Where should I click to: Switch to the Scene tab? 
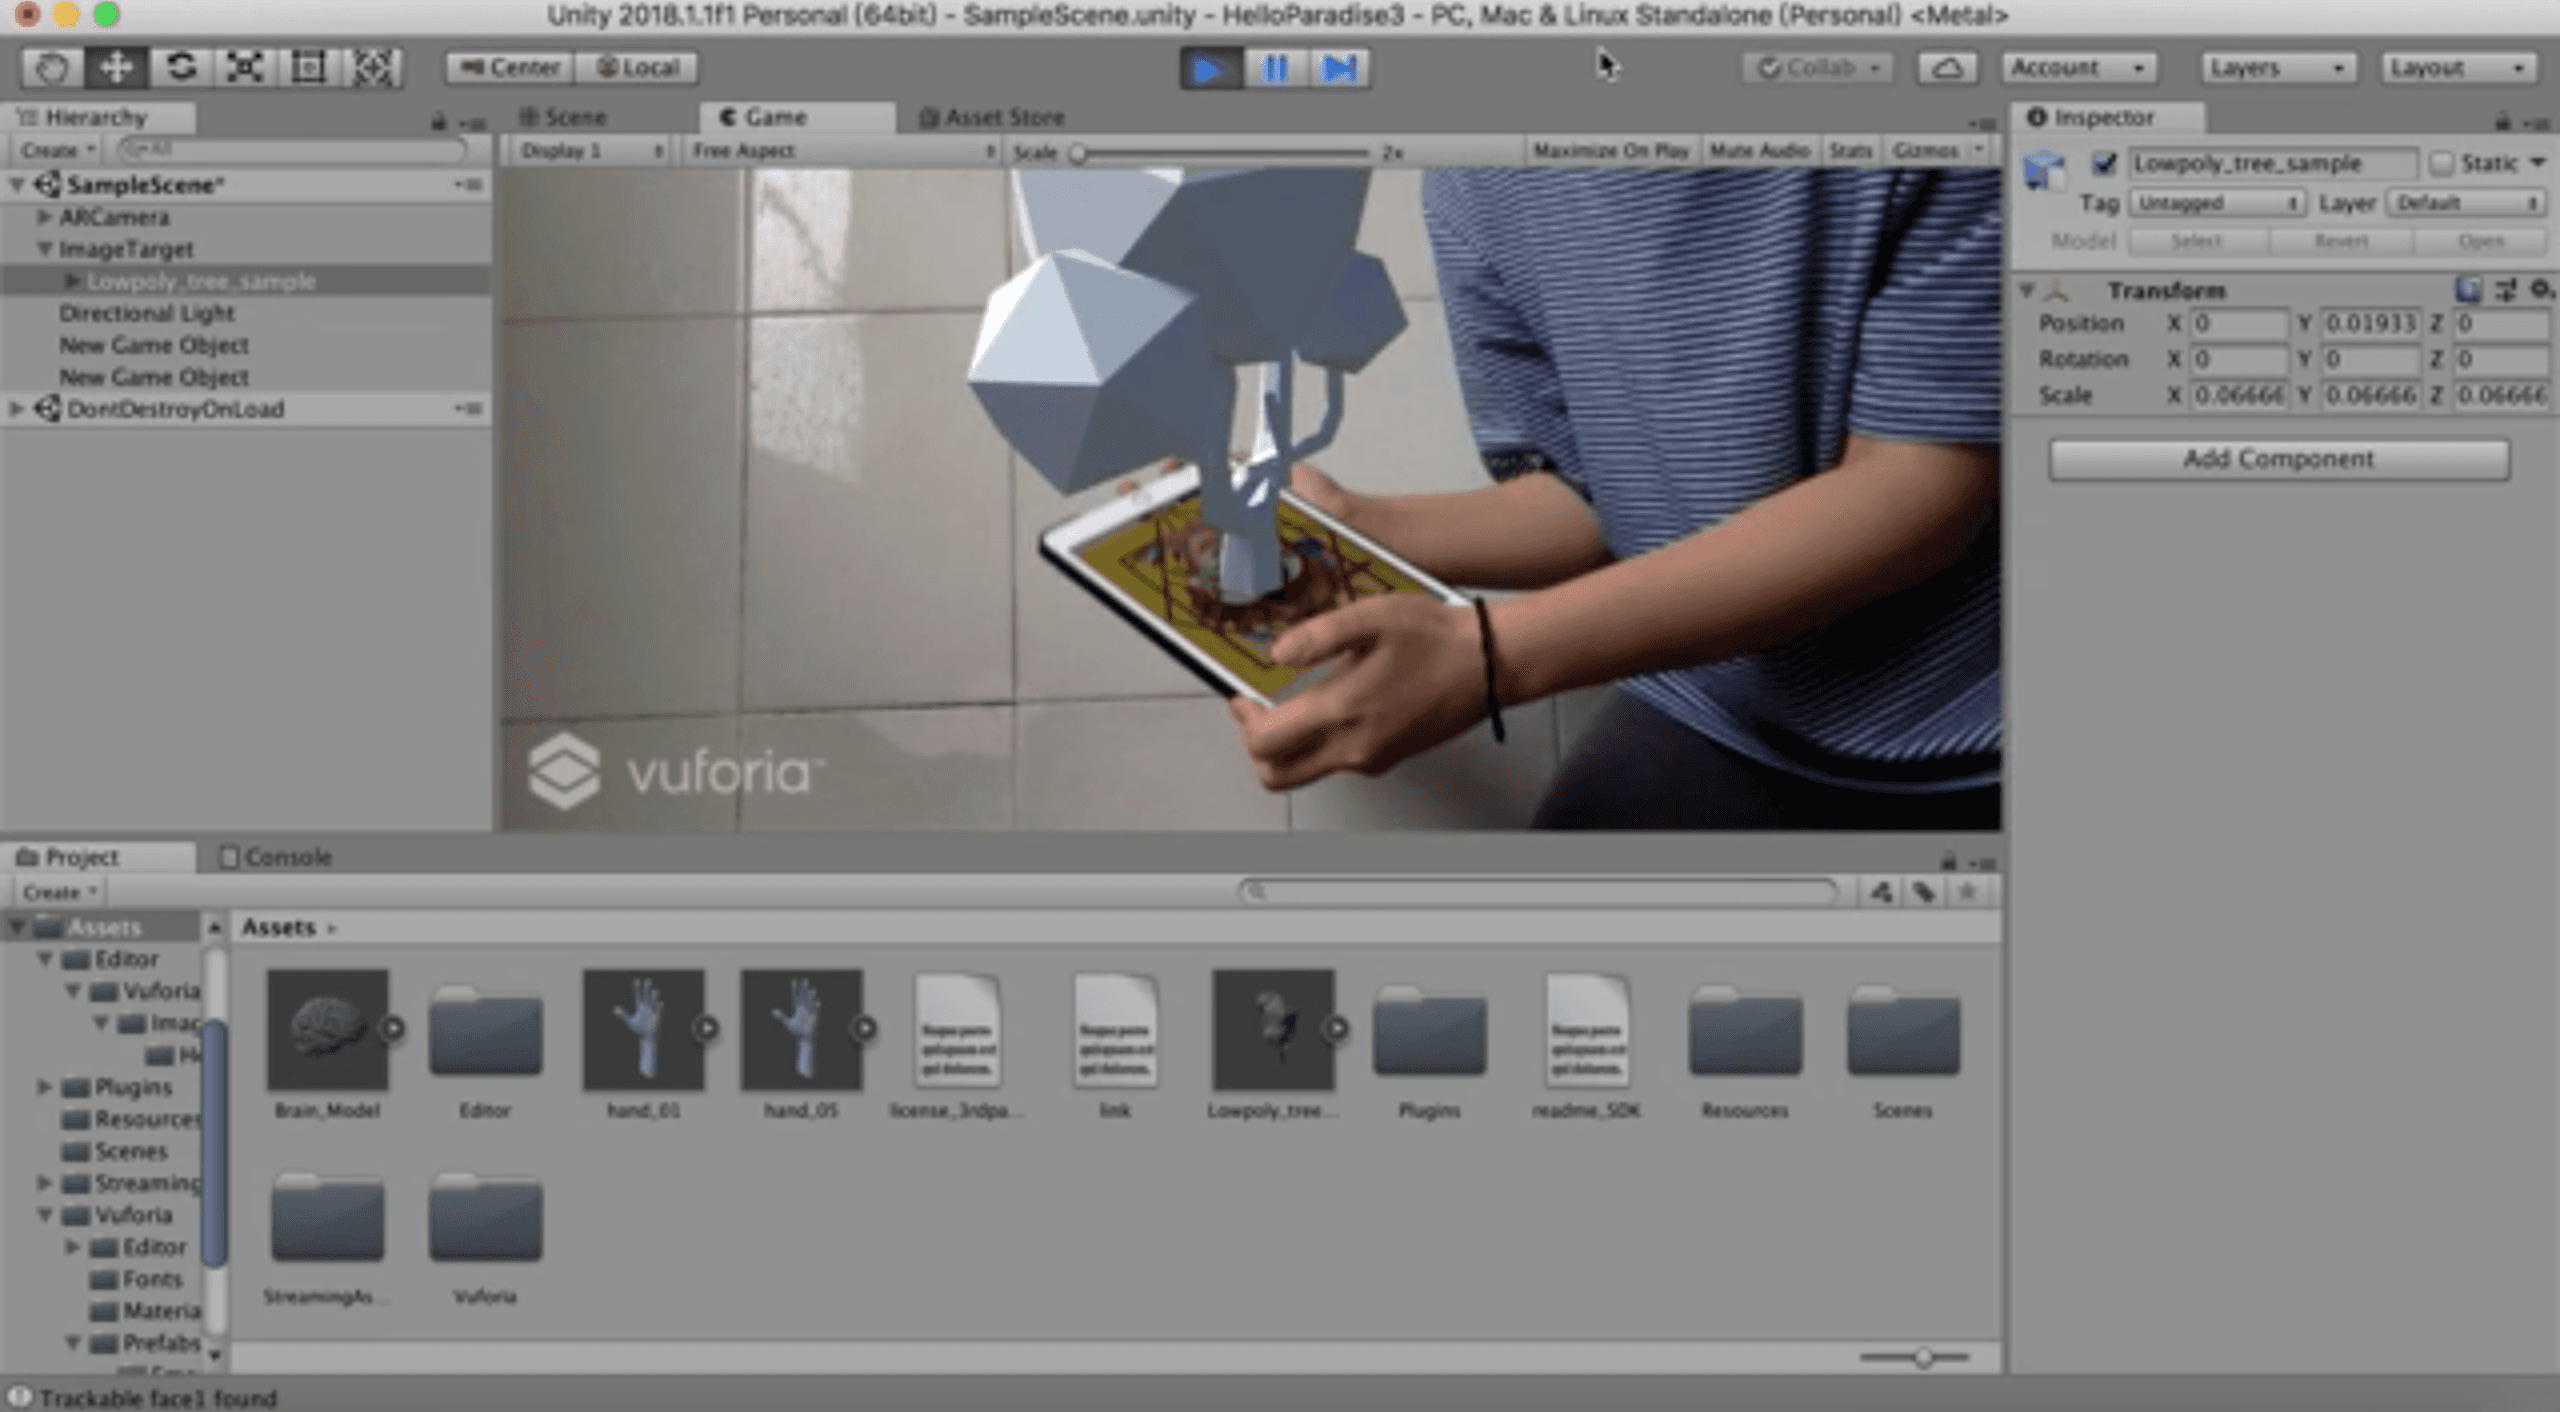[564, 118]
